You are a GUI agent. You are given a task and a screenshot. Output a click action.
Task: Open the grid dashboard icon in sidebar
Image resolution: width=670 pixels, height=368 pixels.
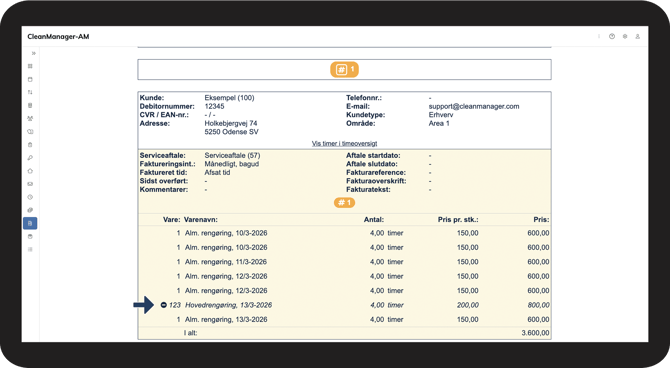tap(30, 66)
